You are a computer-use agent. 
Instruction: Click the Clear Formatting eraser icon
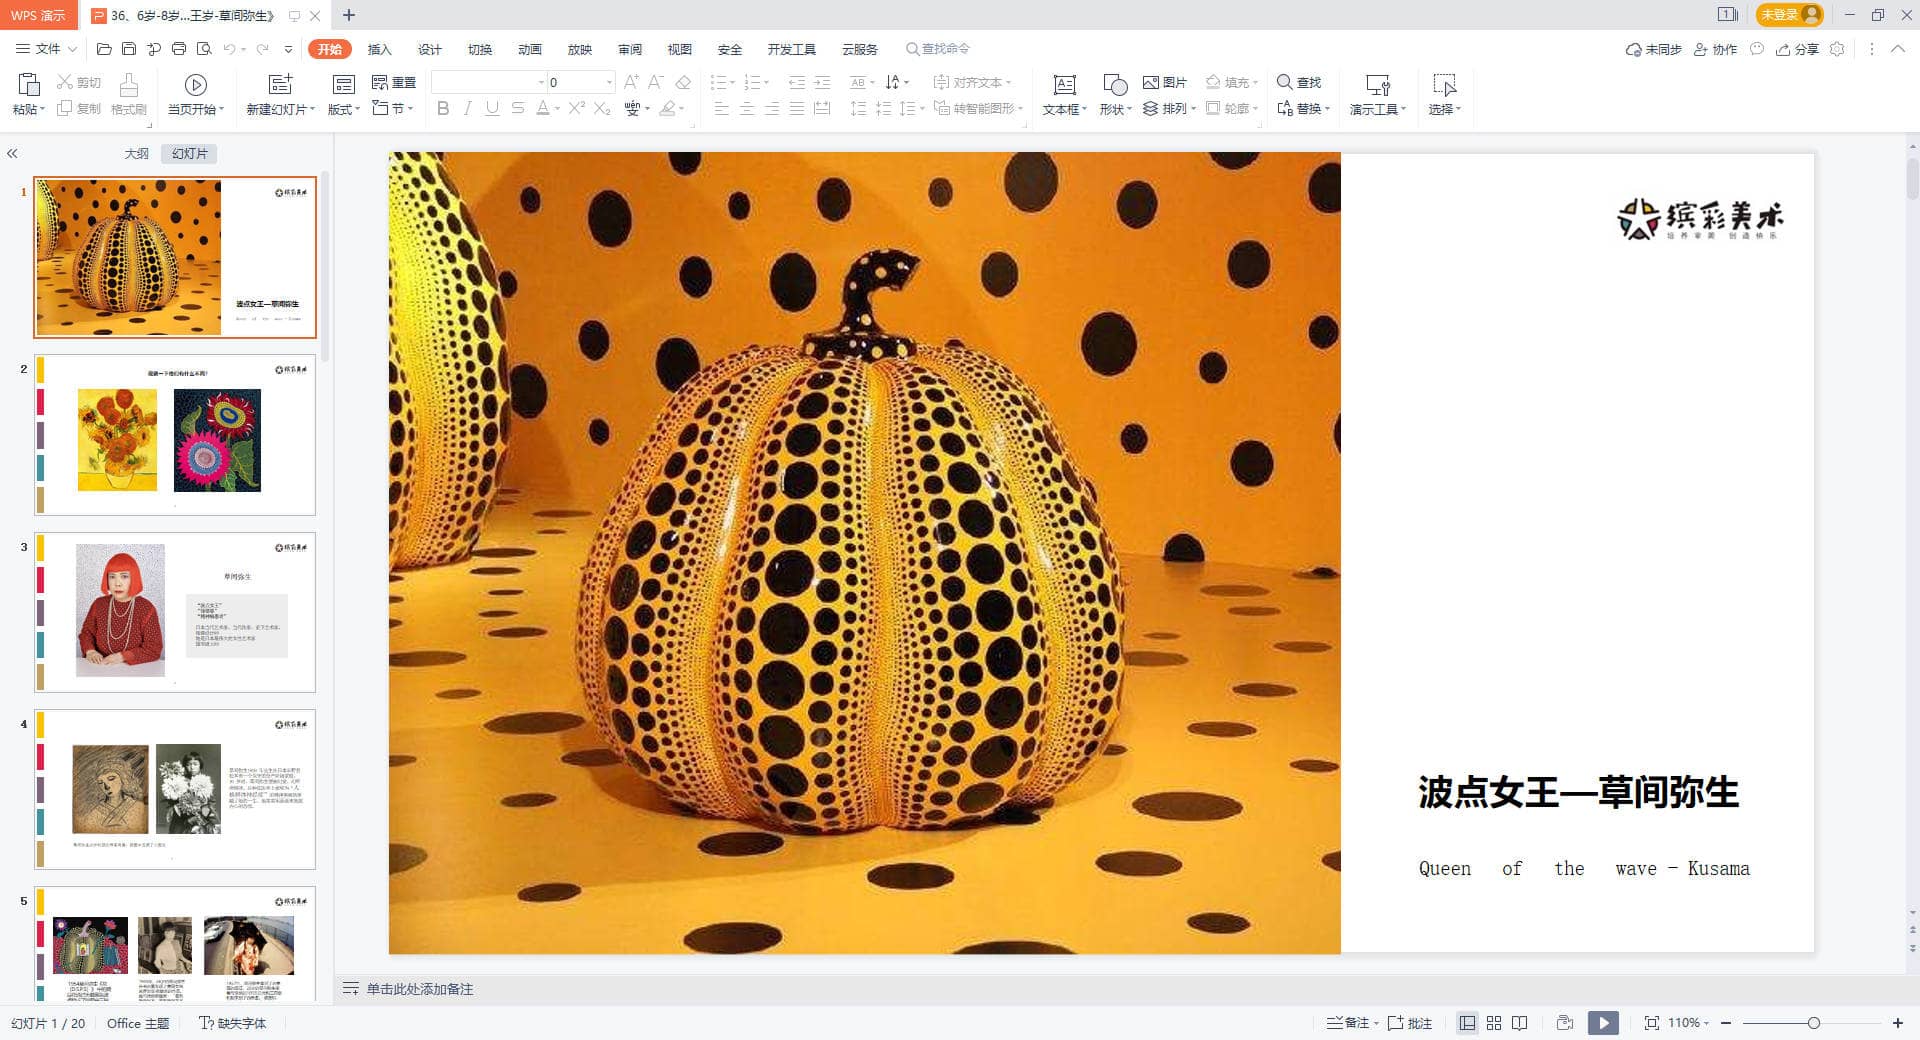[683, 82]
